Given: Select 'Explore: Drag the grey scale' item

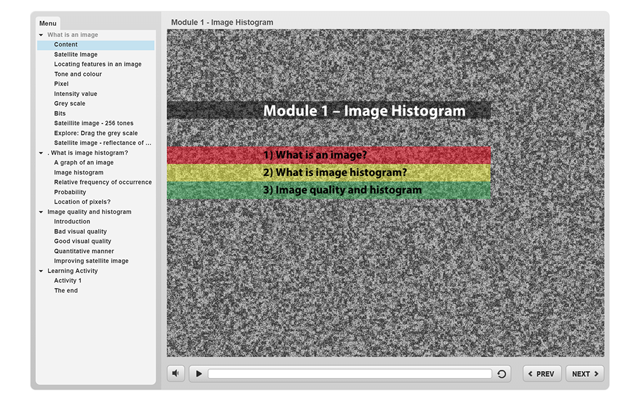Looking at the screenshot, I should [x=96, y=133].
